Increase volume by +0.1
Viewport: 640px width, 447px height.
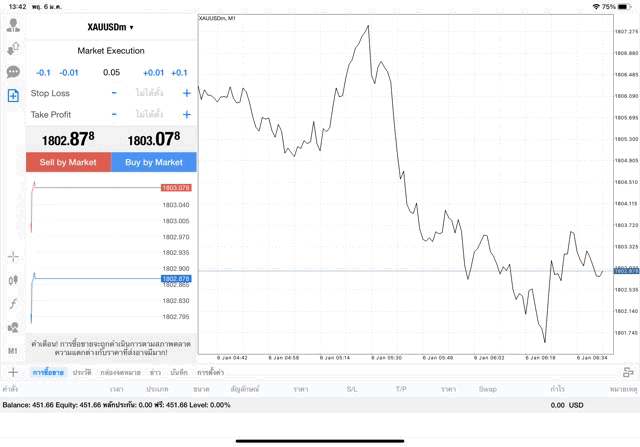(179, 73)
